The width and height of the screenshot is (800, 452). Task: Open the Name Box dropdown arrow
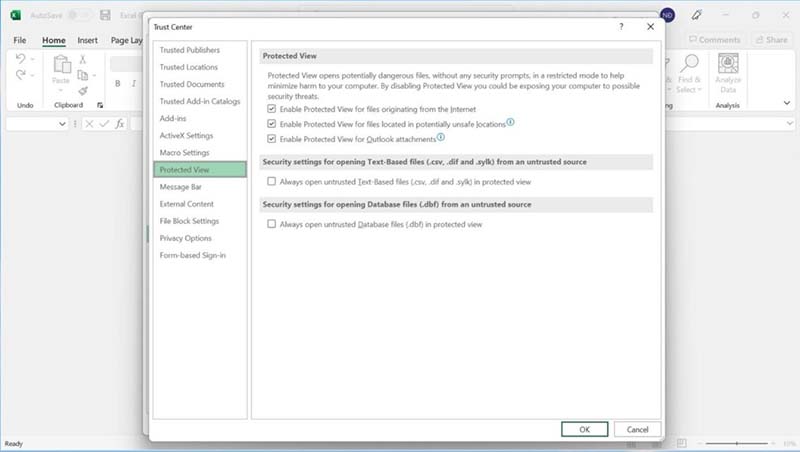click(62, 123)
